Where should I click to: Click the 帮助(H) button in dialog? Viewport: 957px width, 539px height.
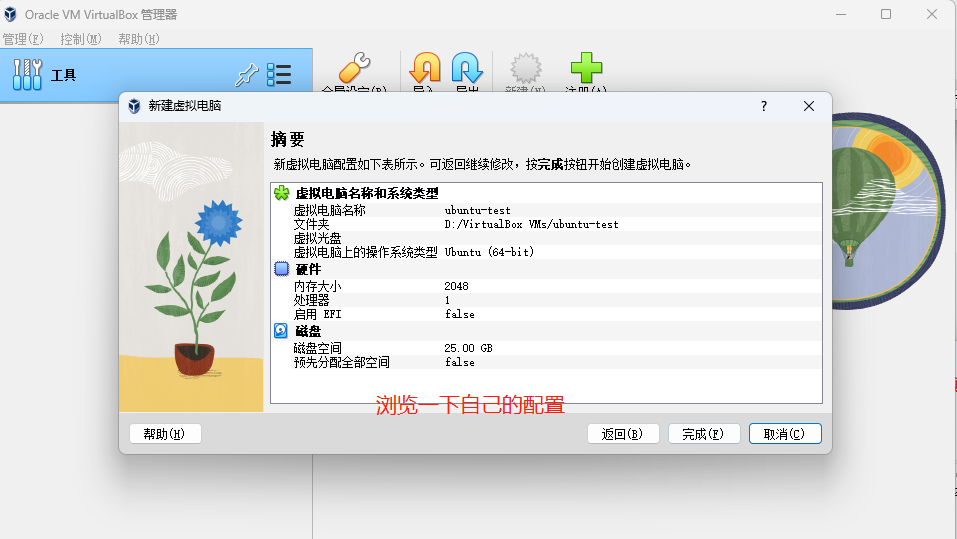point(165,434)
